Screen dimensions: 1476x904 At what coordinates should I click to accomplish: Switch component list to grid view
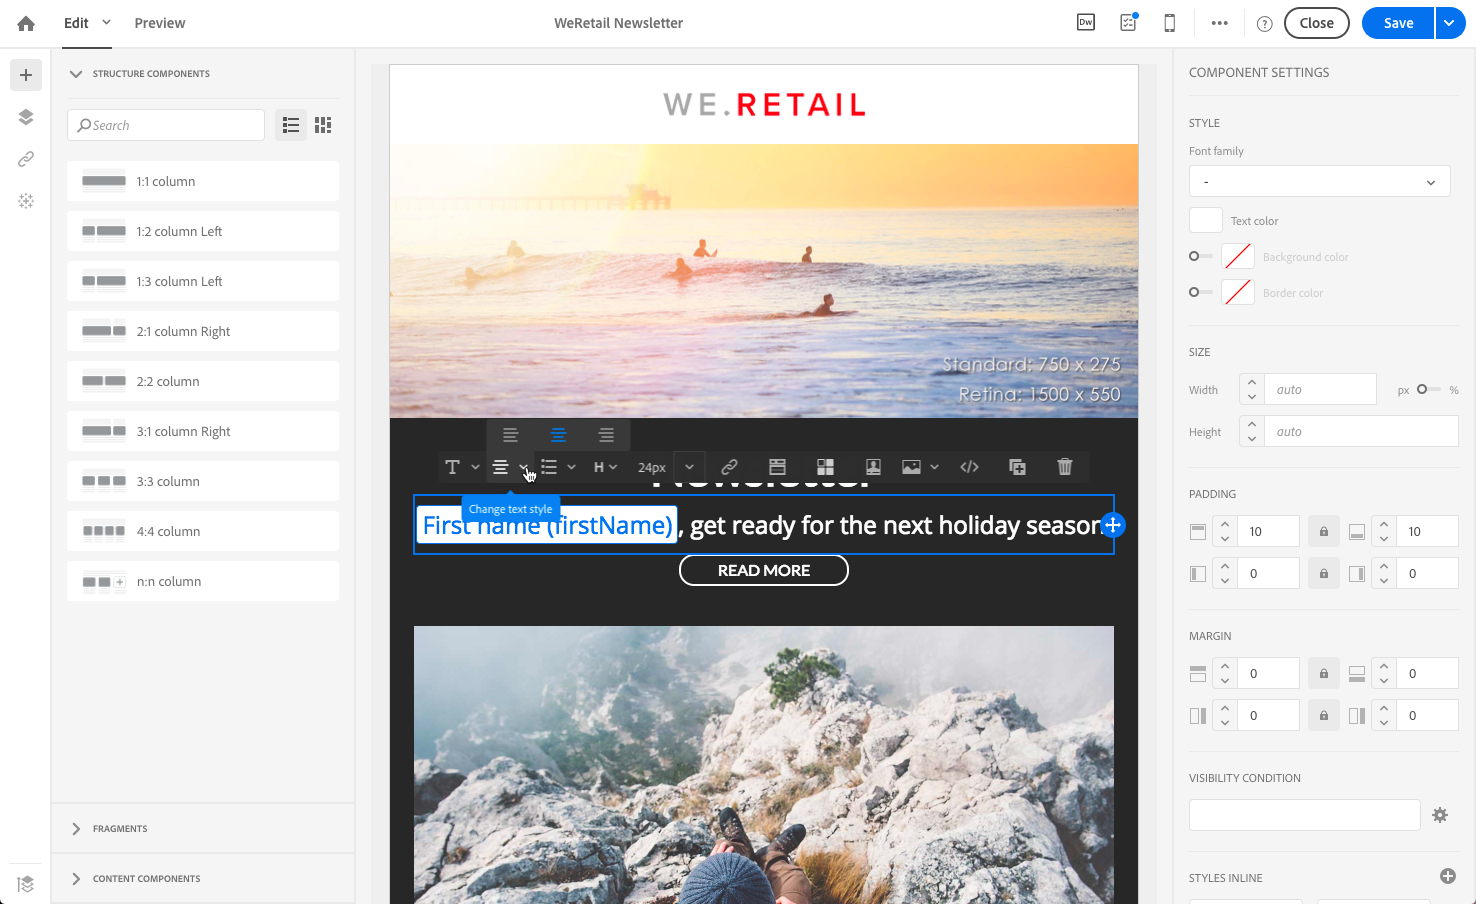point(323,125)
